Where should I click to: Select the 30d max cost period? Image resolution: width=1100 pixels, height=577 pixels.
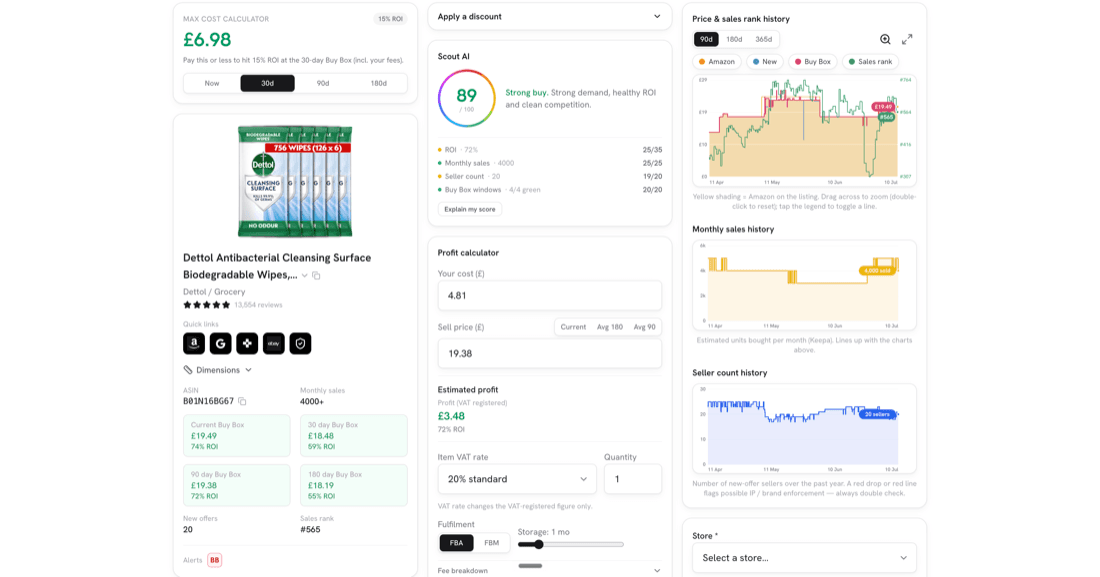point(267,84)
